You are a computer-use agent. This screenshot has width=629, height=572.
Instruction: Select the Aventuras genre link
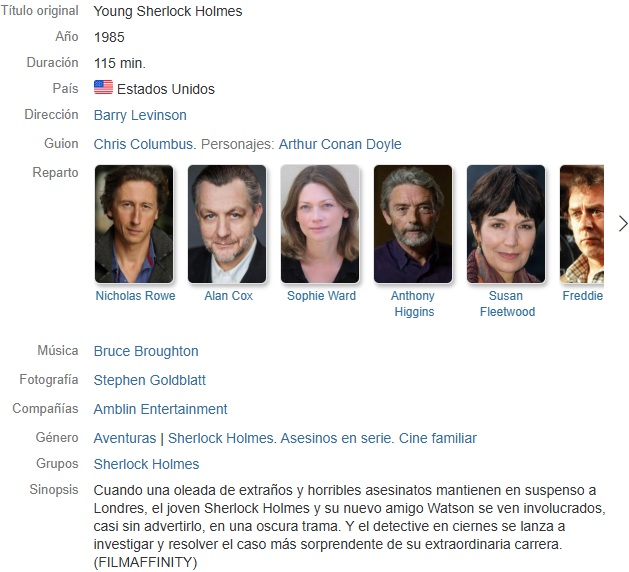coord(125,438)
